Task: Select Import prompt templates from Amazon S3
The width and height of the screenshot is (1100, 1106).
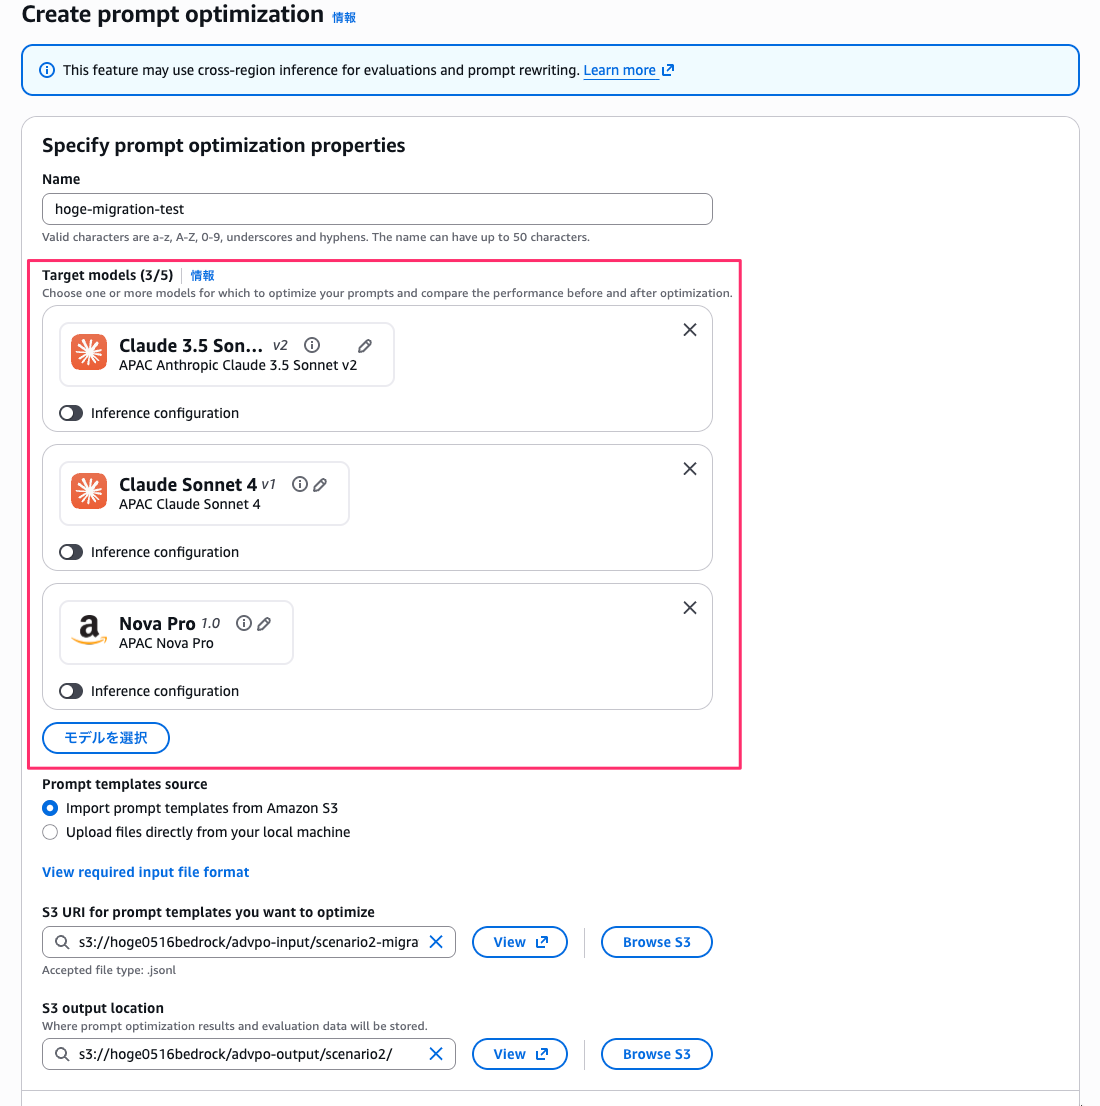Action: (x=50, y=808)
